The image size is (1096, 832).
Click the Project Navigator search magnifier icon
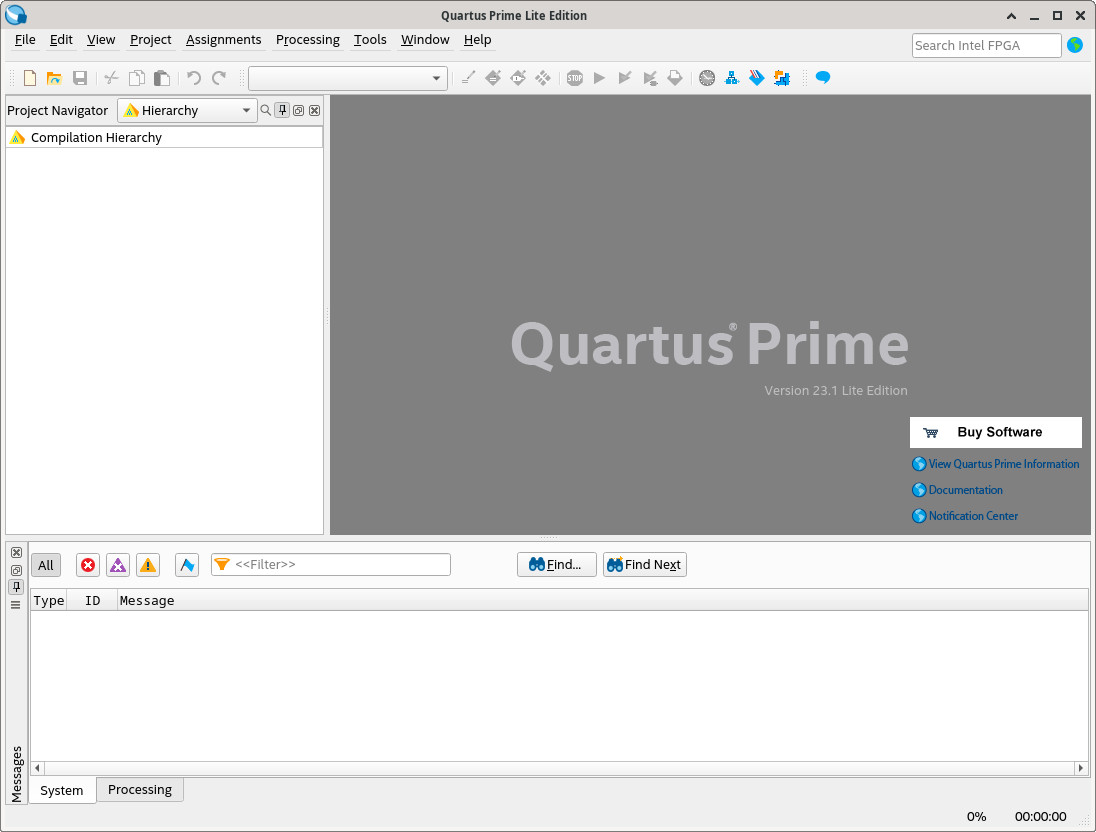266,110
